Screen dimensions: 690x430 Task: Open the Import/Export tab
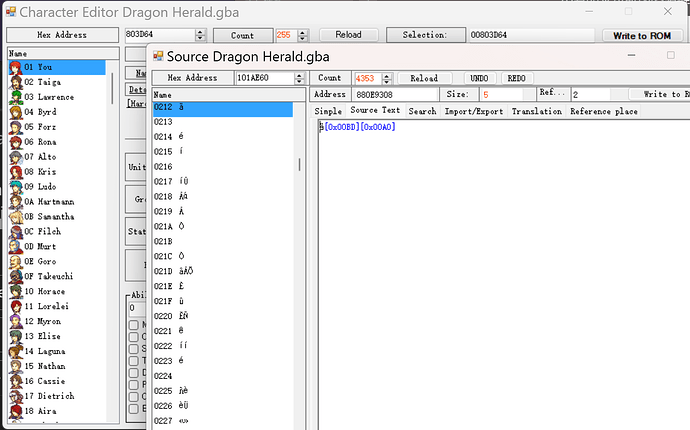(x=474, y=111)
